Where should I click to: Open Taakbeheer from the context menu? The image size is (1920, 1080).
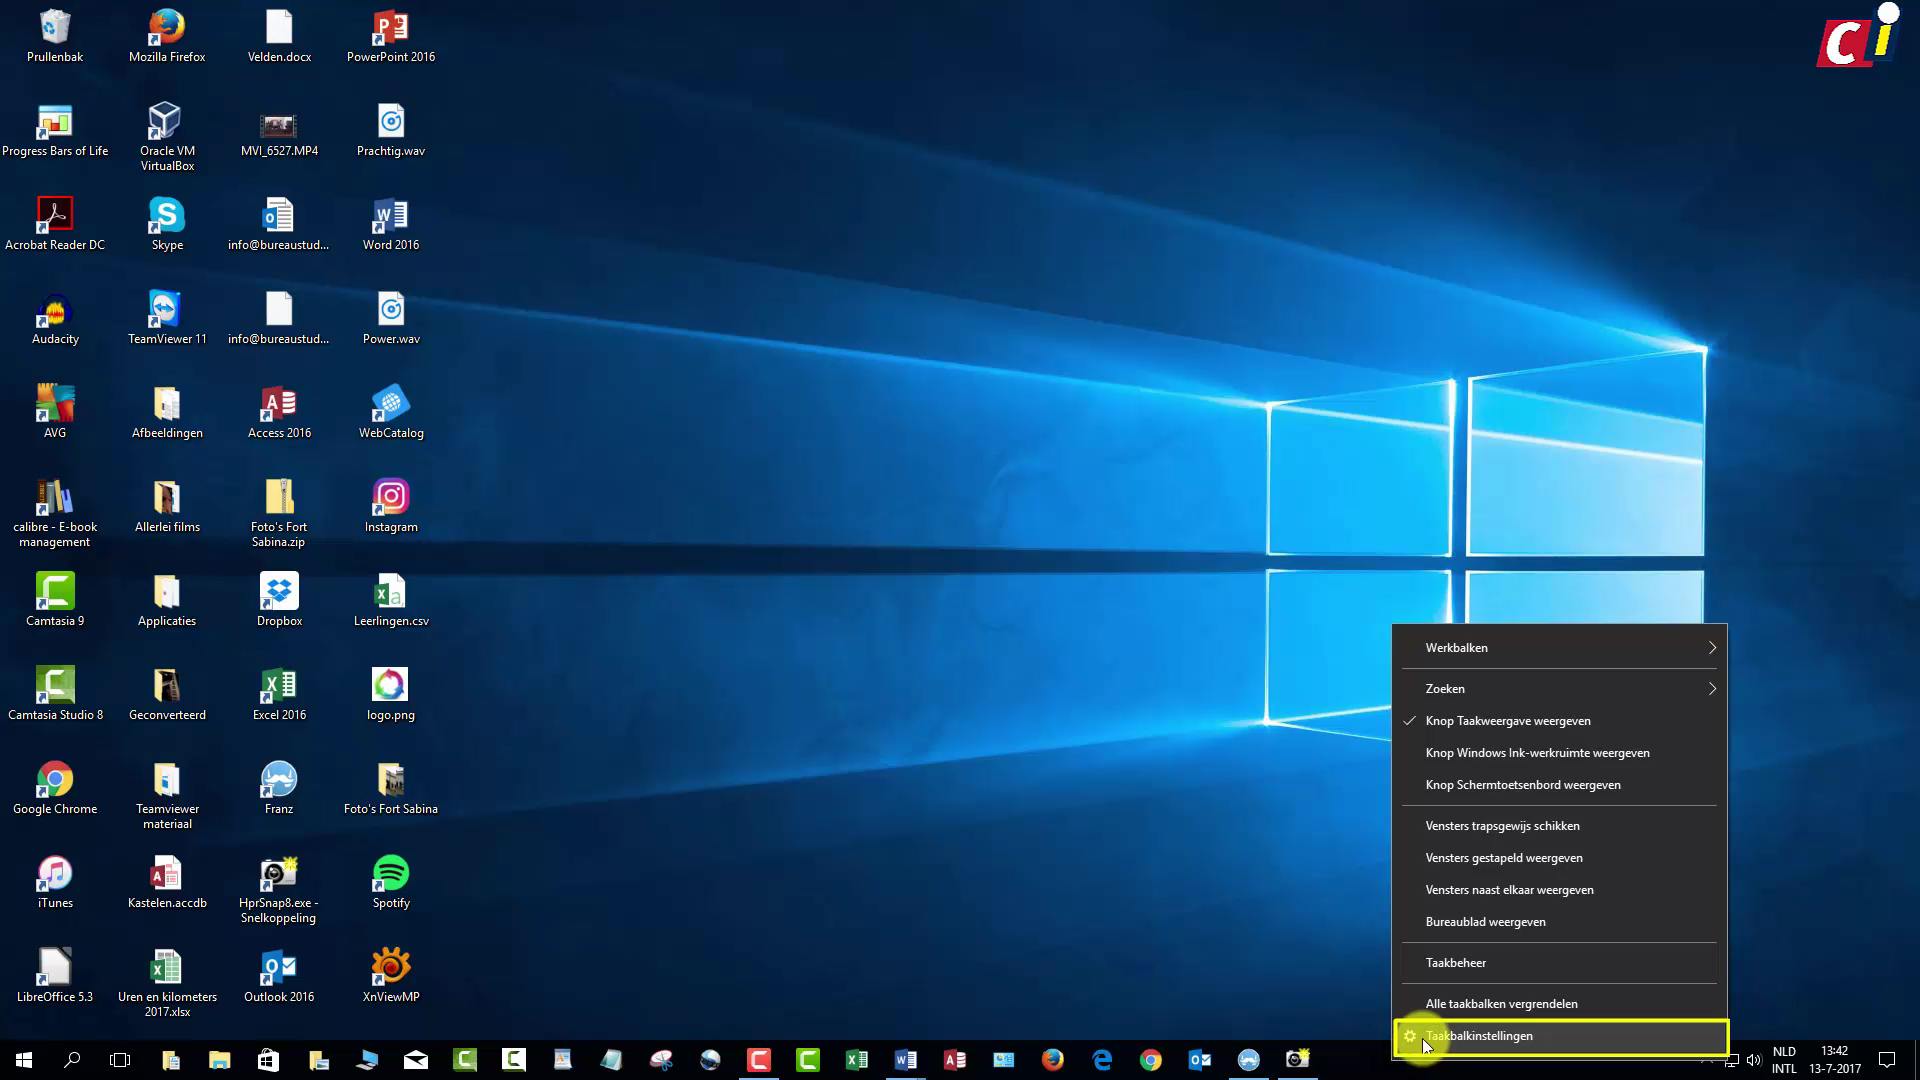(x=1456, y=962)
